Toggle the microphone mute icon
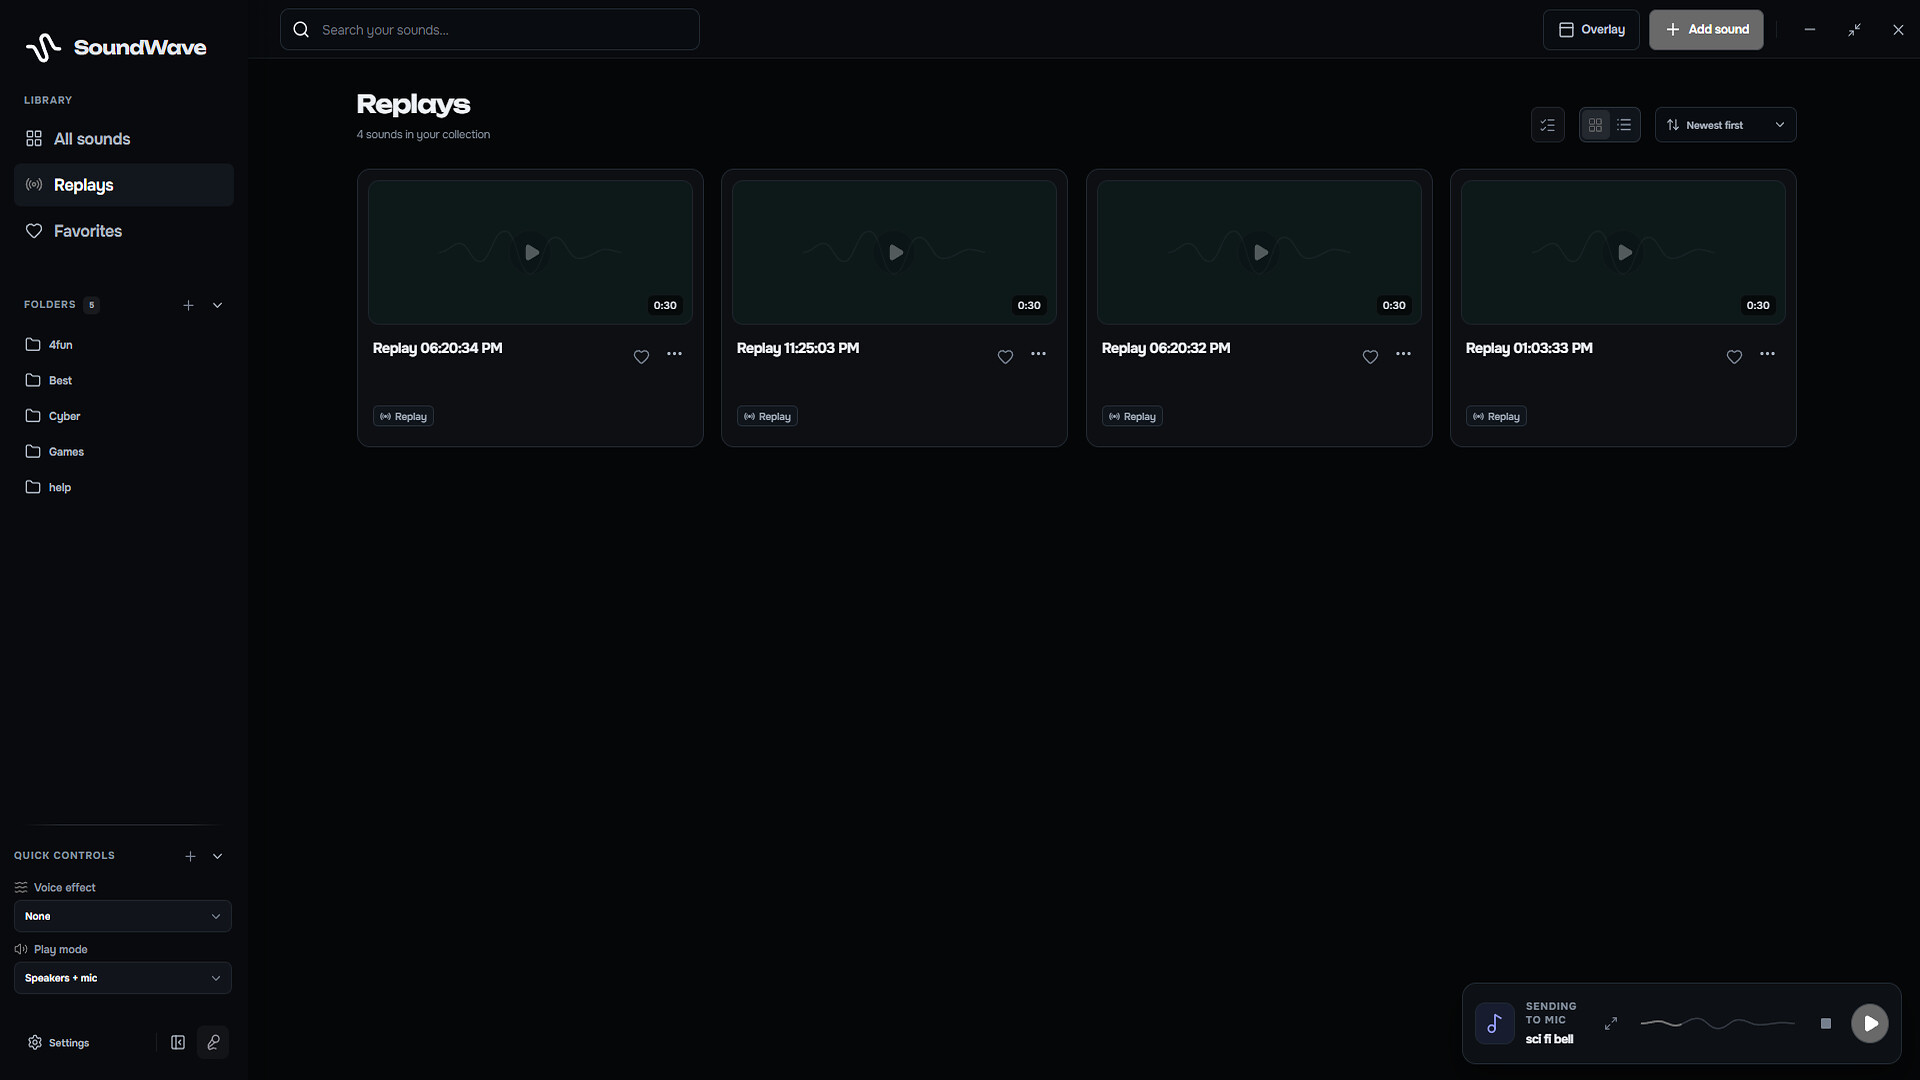Image resolution: width=1920 pixels, height=1080 pixels. coord(213,1043)
